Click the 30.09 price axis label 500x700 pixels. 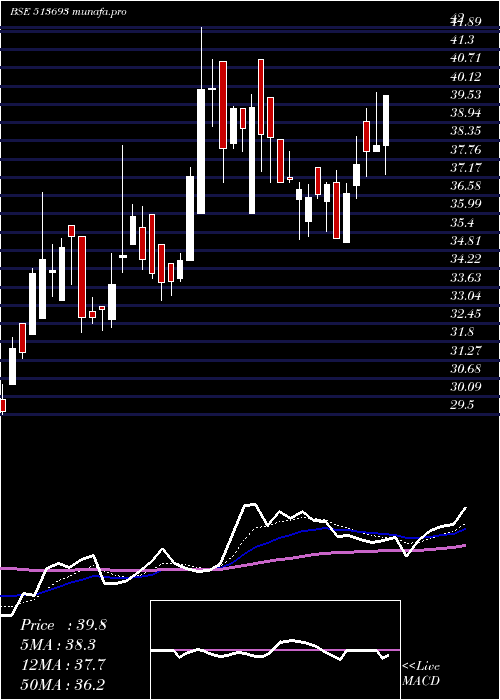click(x=466, y=387)
